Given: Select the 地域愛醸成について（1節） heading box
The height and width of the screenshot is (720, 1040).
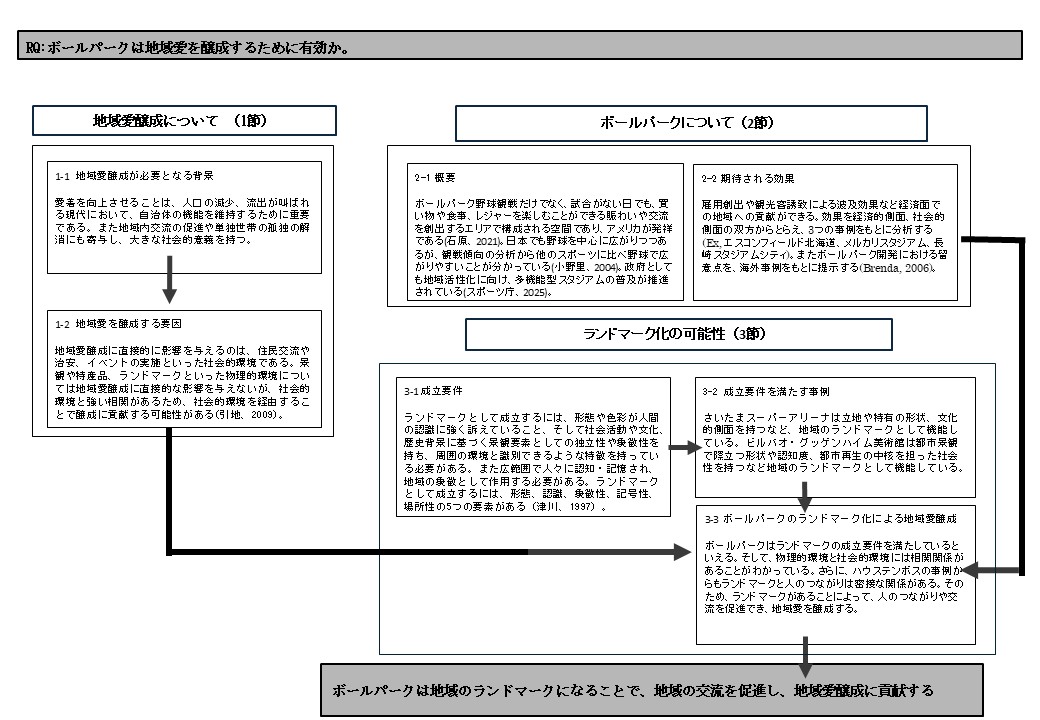Looking at the screenshot, I should point(185,121).
